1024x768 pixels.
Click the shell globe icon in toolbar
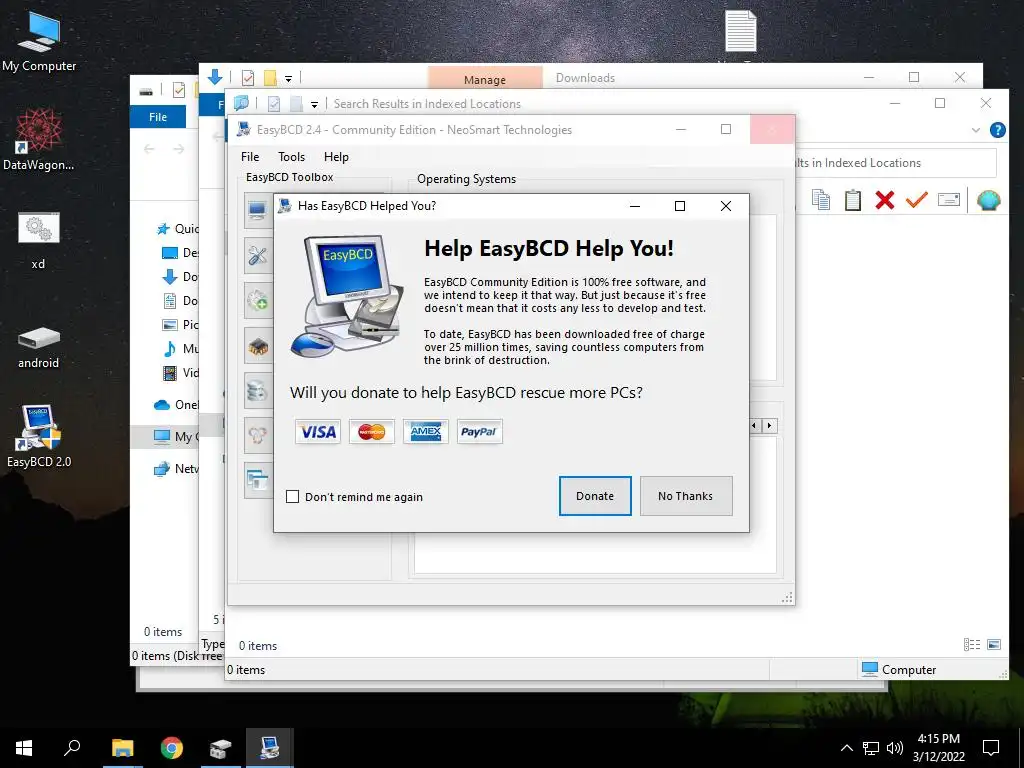pos(989,200)
